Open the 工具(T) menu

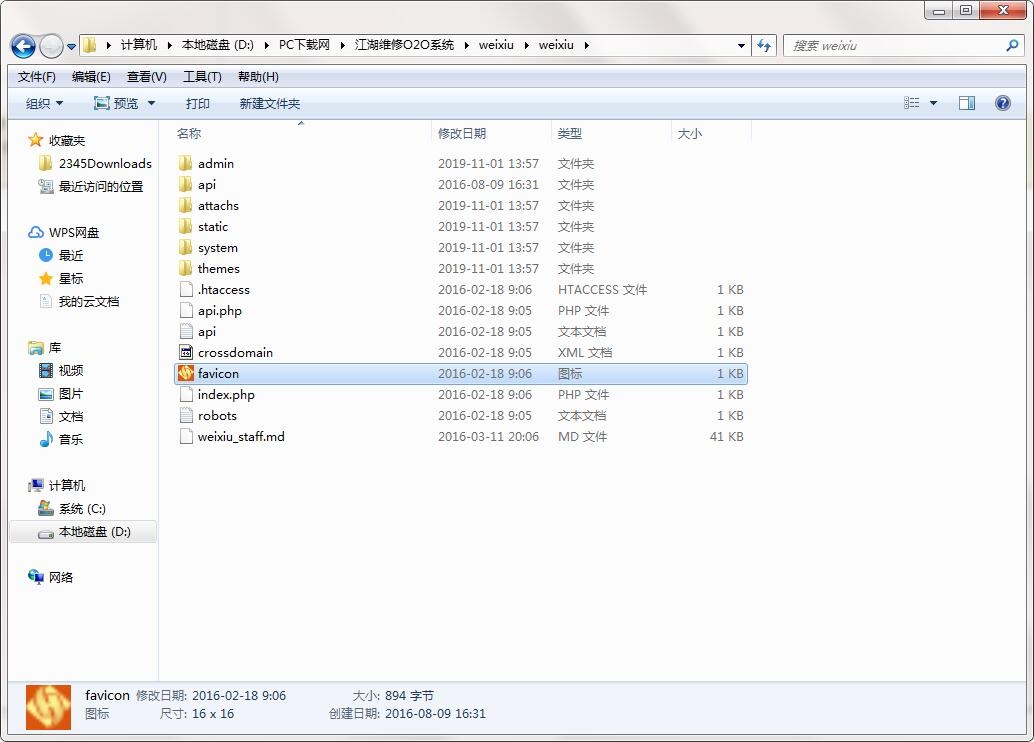click(x=202, y=77)
